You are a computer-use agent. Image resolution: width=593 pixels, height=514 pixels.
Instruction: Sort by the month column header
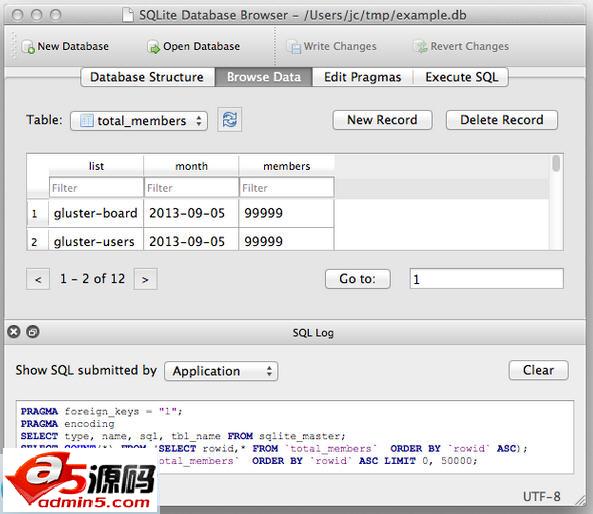pyautogui.click(x=191, y=166)
